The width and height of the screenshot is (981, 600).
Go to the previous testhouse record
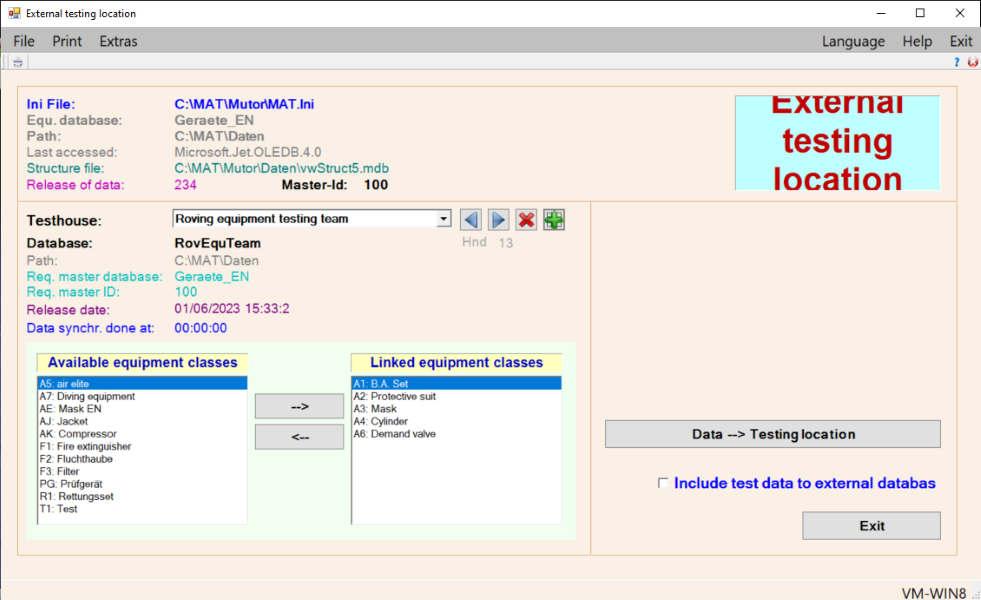pyautogui.click(x=471, y=219)
